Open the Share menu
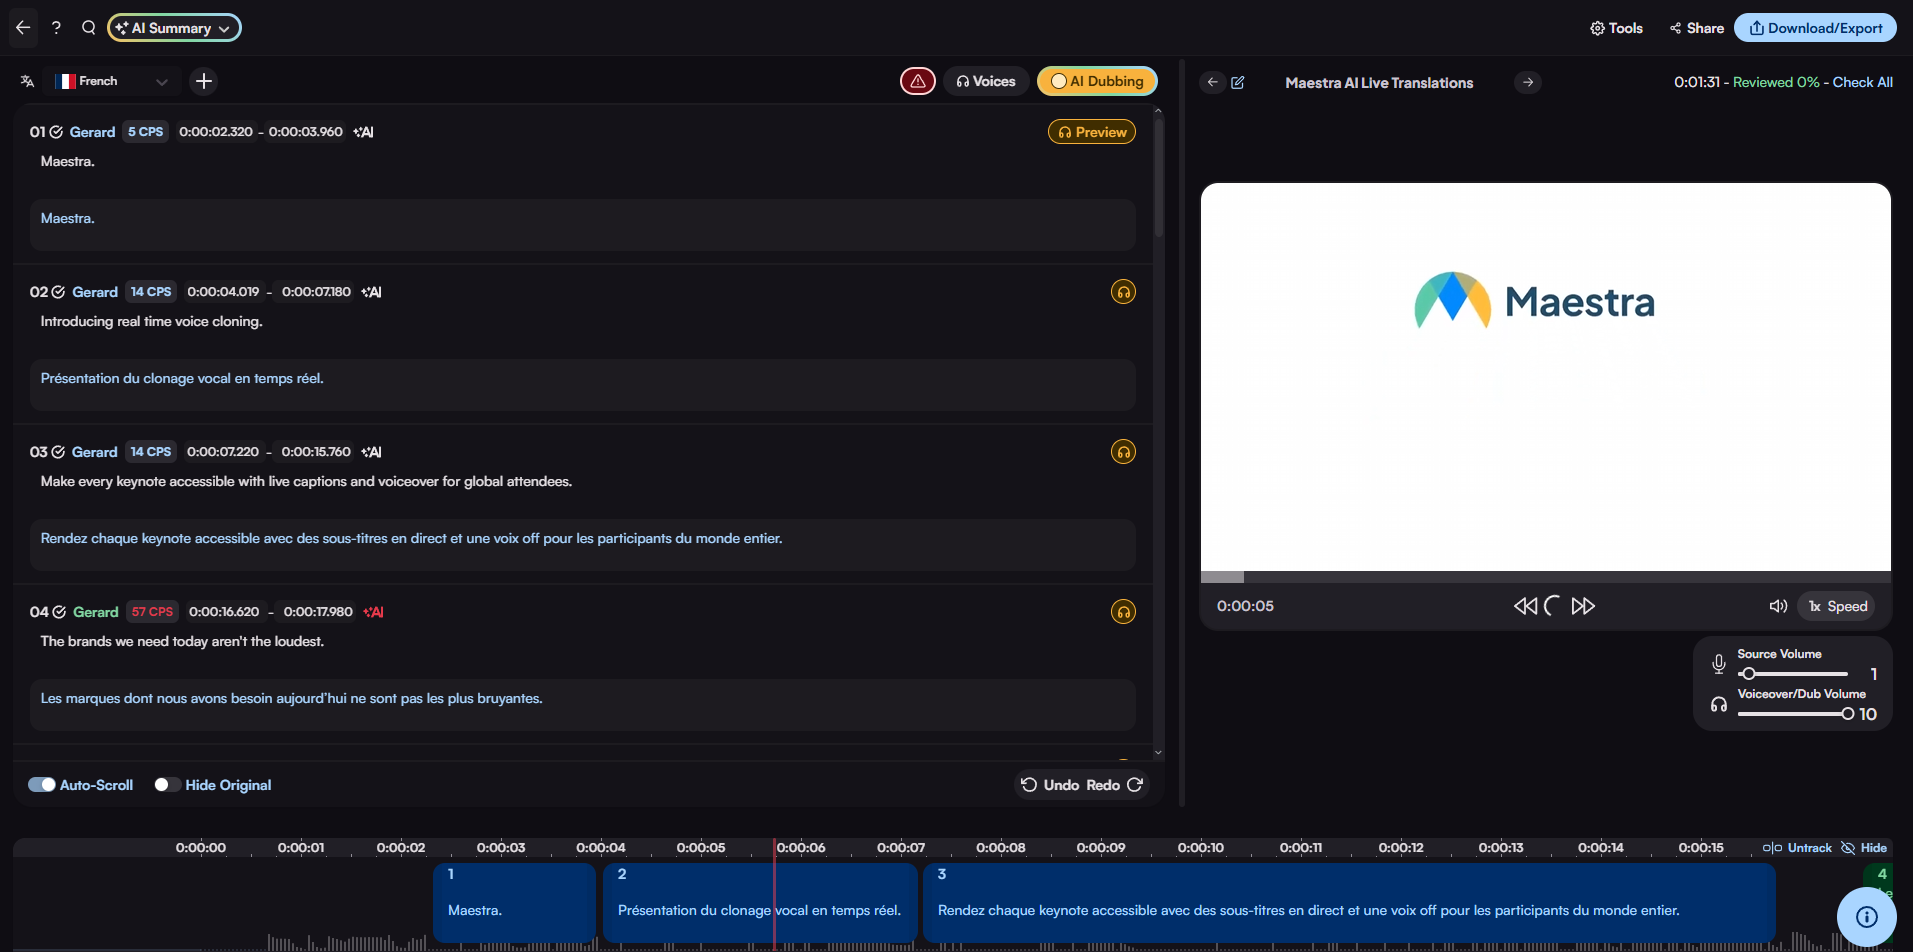Image resolution: width=1913 pixels, height=952 pixels. pos(1697,28)
